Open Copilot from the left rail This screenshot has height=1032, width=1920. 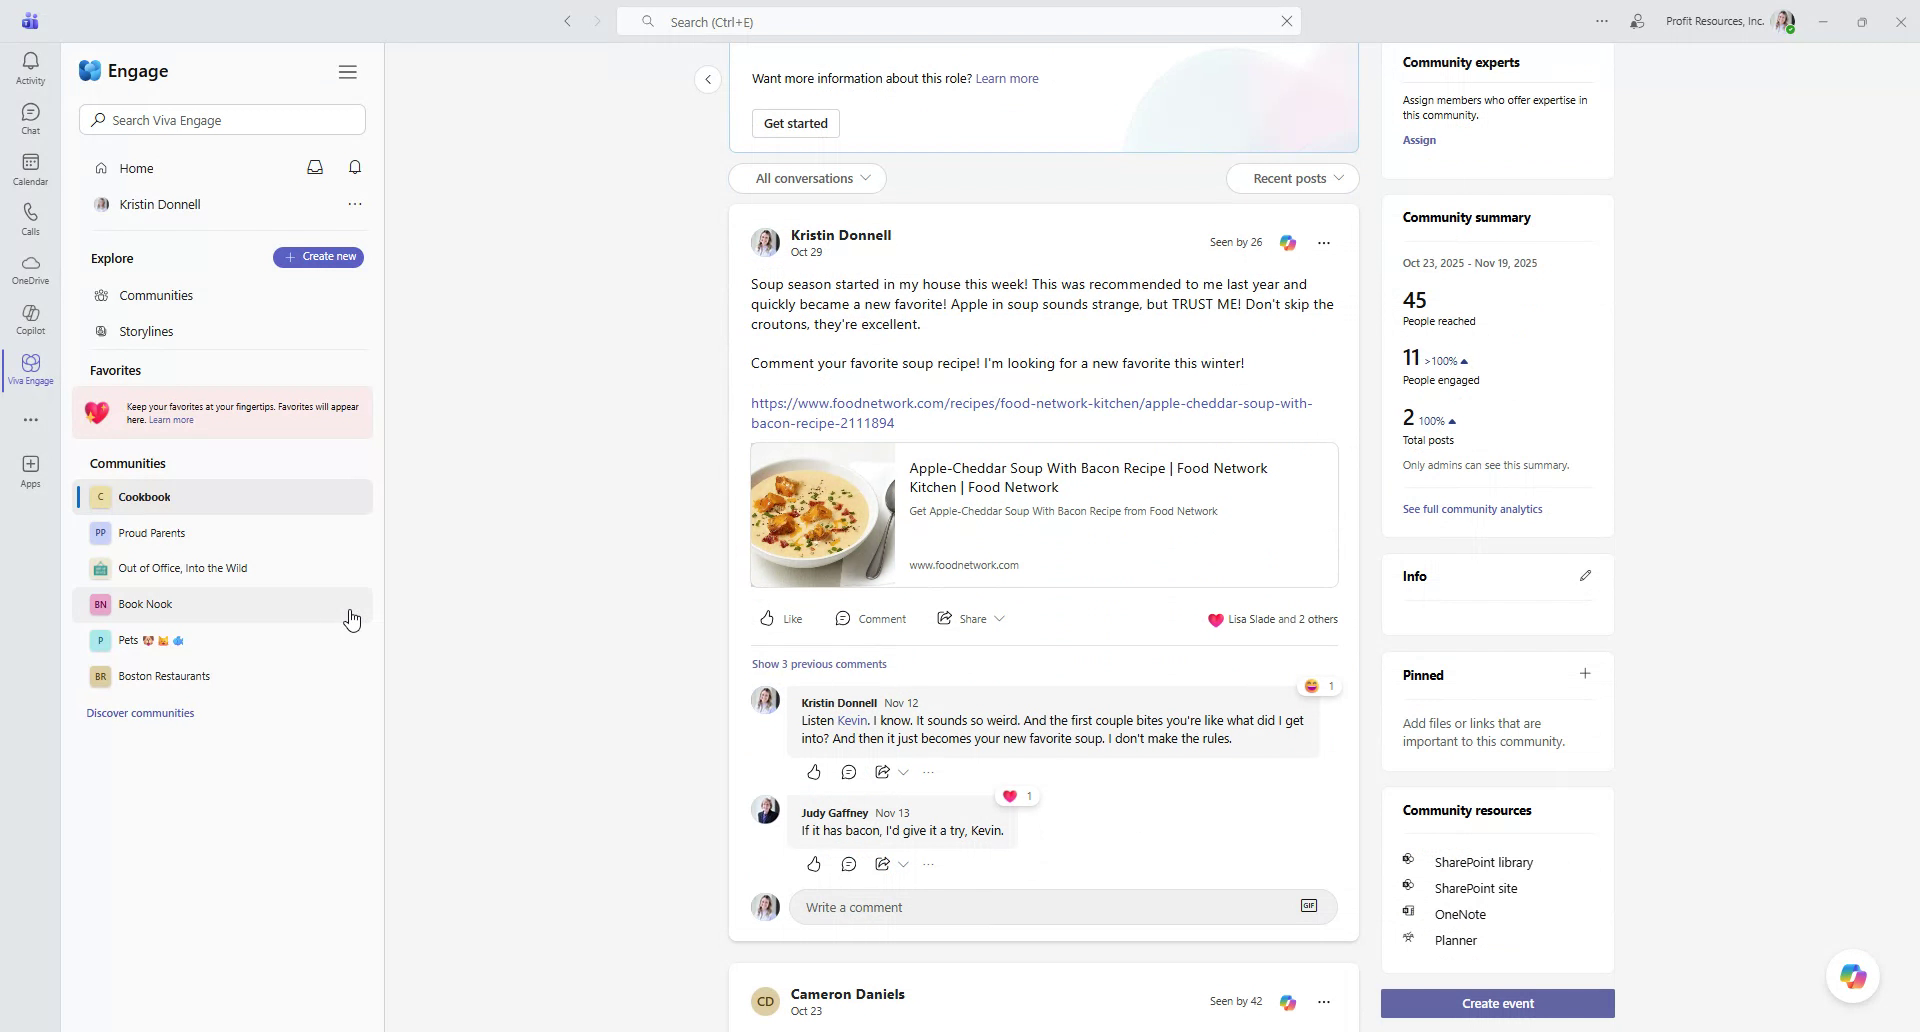[30, 319]
